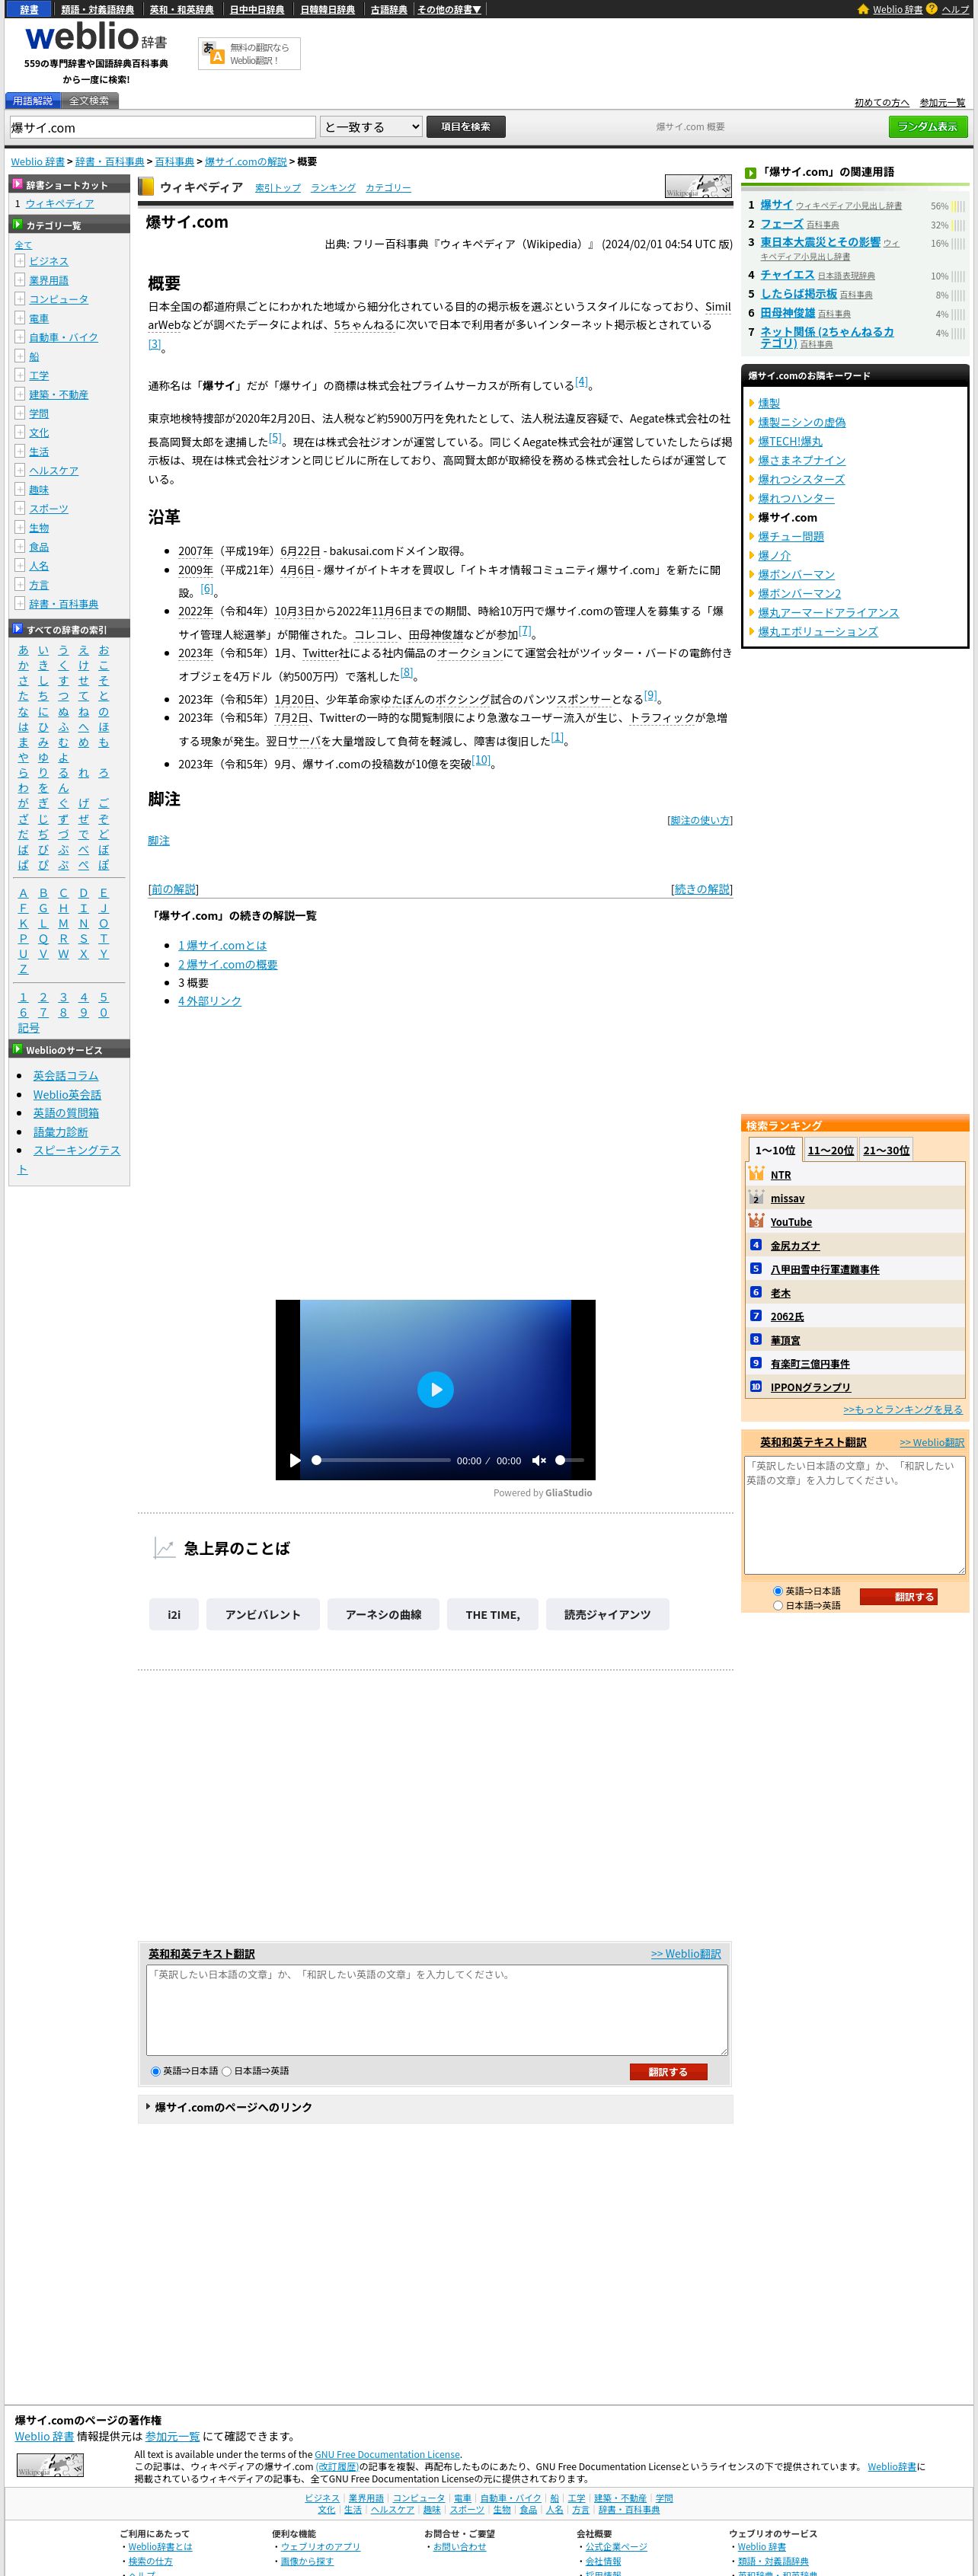Viewport: 978px width, 2576px height.
Task: Expand the 人名 category
Action: click(x=19, y=566)
